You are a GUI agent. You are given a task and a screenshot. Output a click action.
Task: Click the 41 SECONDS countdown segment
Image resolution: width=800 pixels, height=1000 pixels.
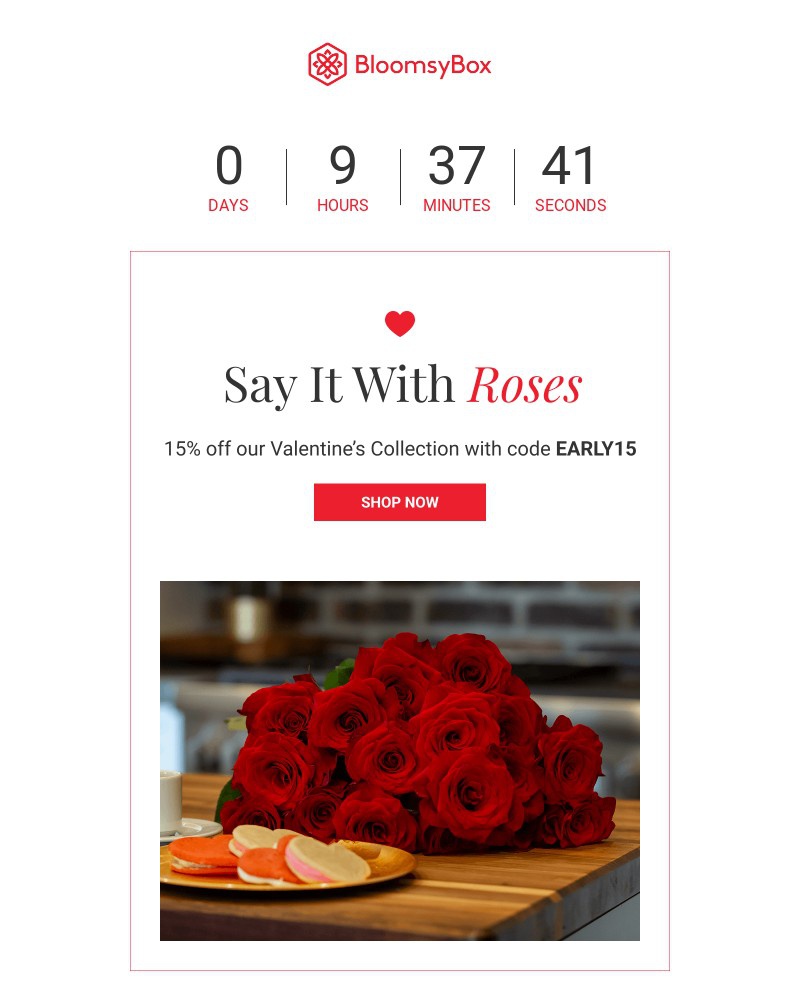pyautogui.click(x=570, y=178)
